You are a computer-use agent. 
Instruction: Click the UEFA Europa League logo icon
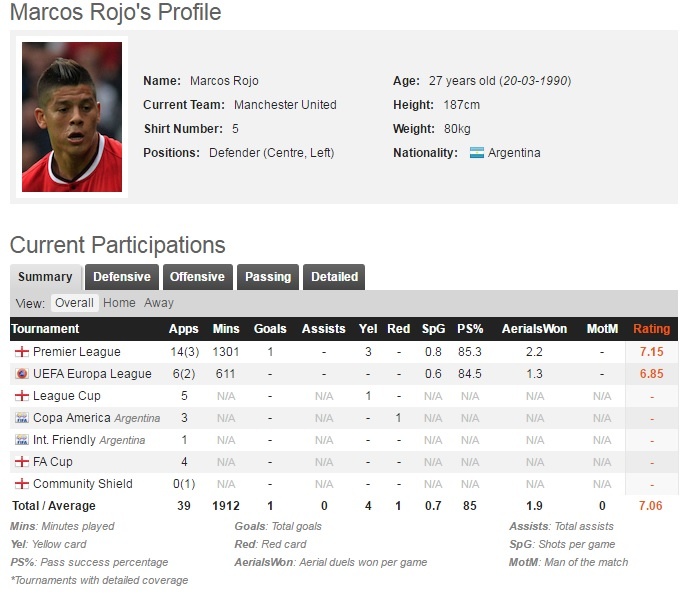pos(21,374)
